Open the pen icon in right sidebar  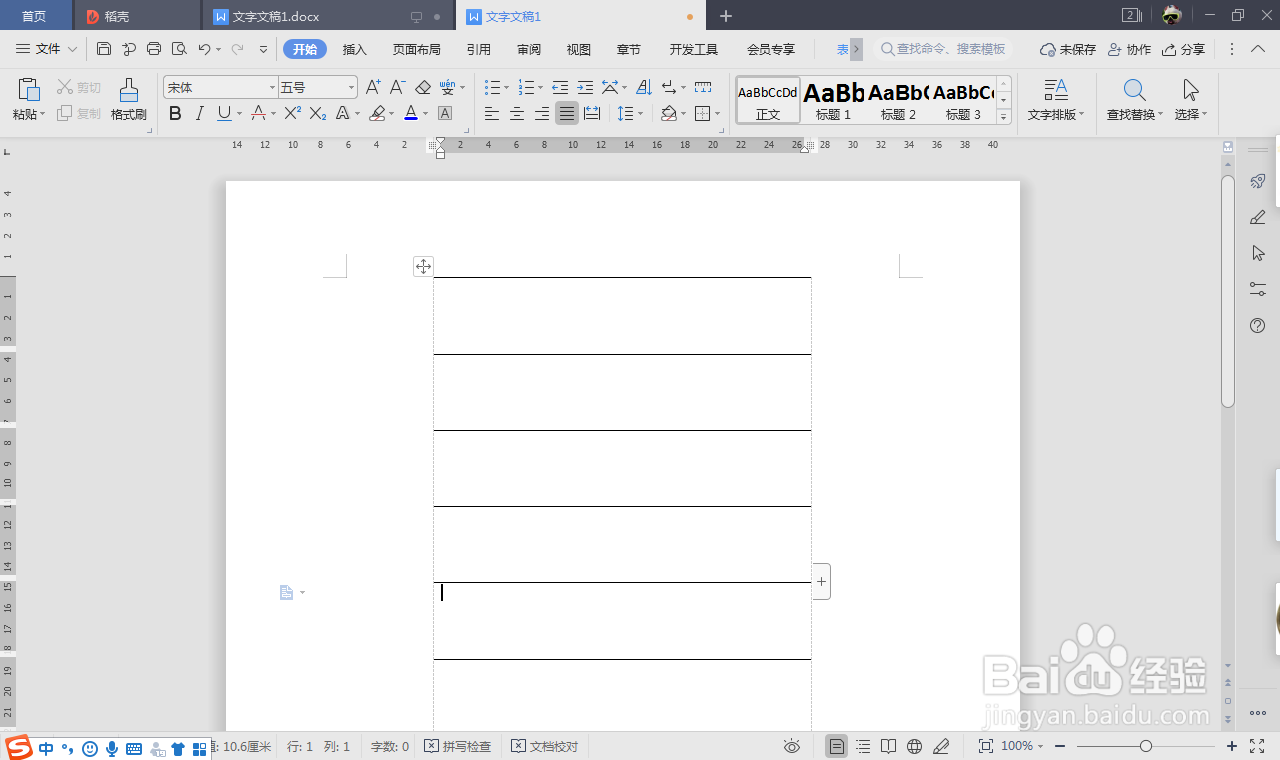[x=1258, y=217]
